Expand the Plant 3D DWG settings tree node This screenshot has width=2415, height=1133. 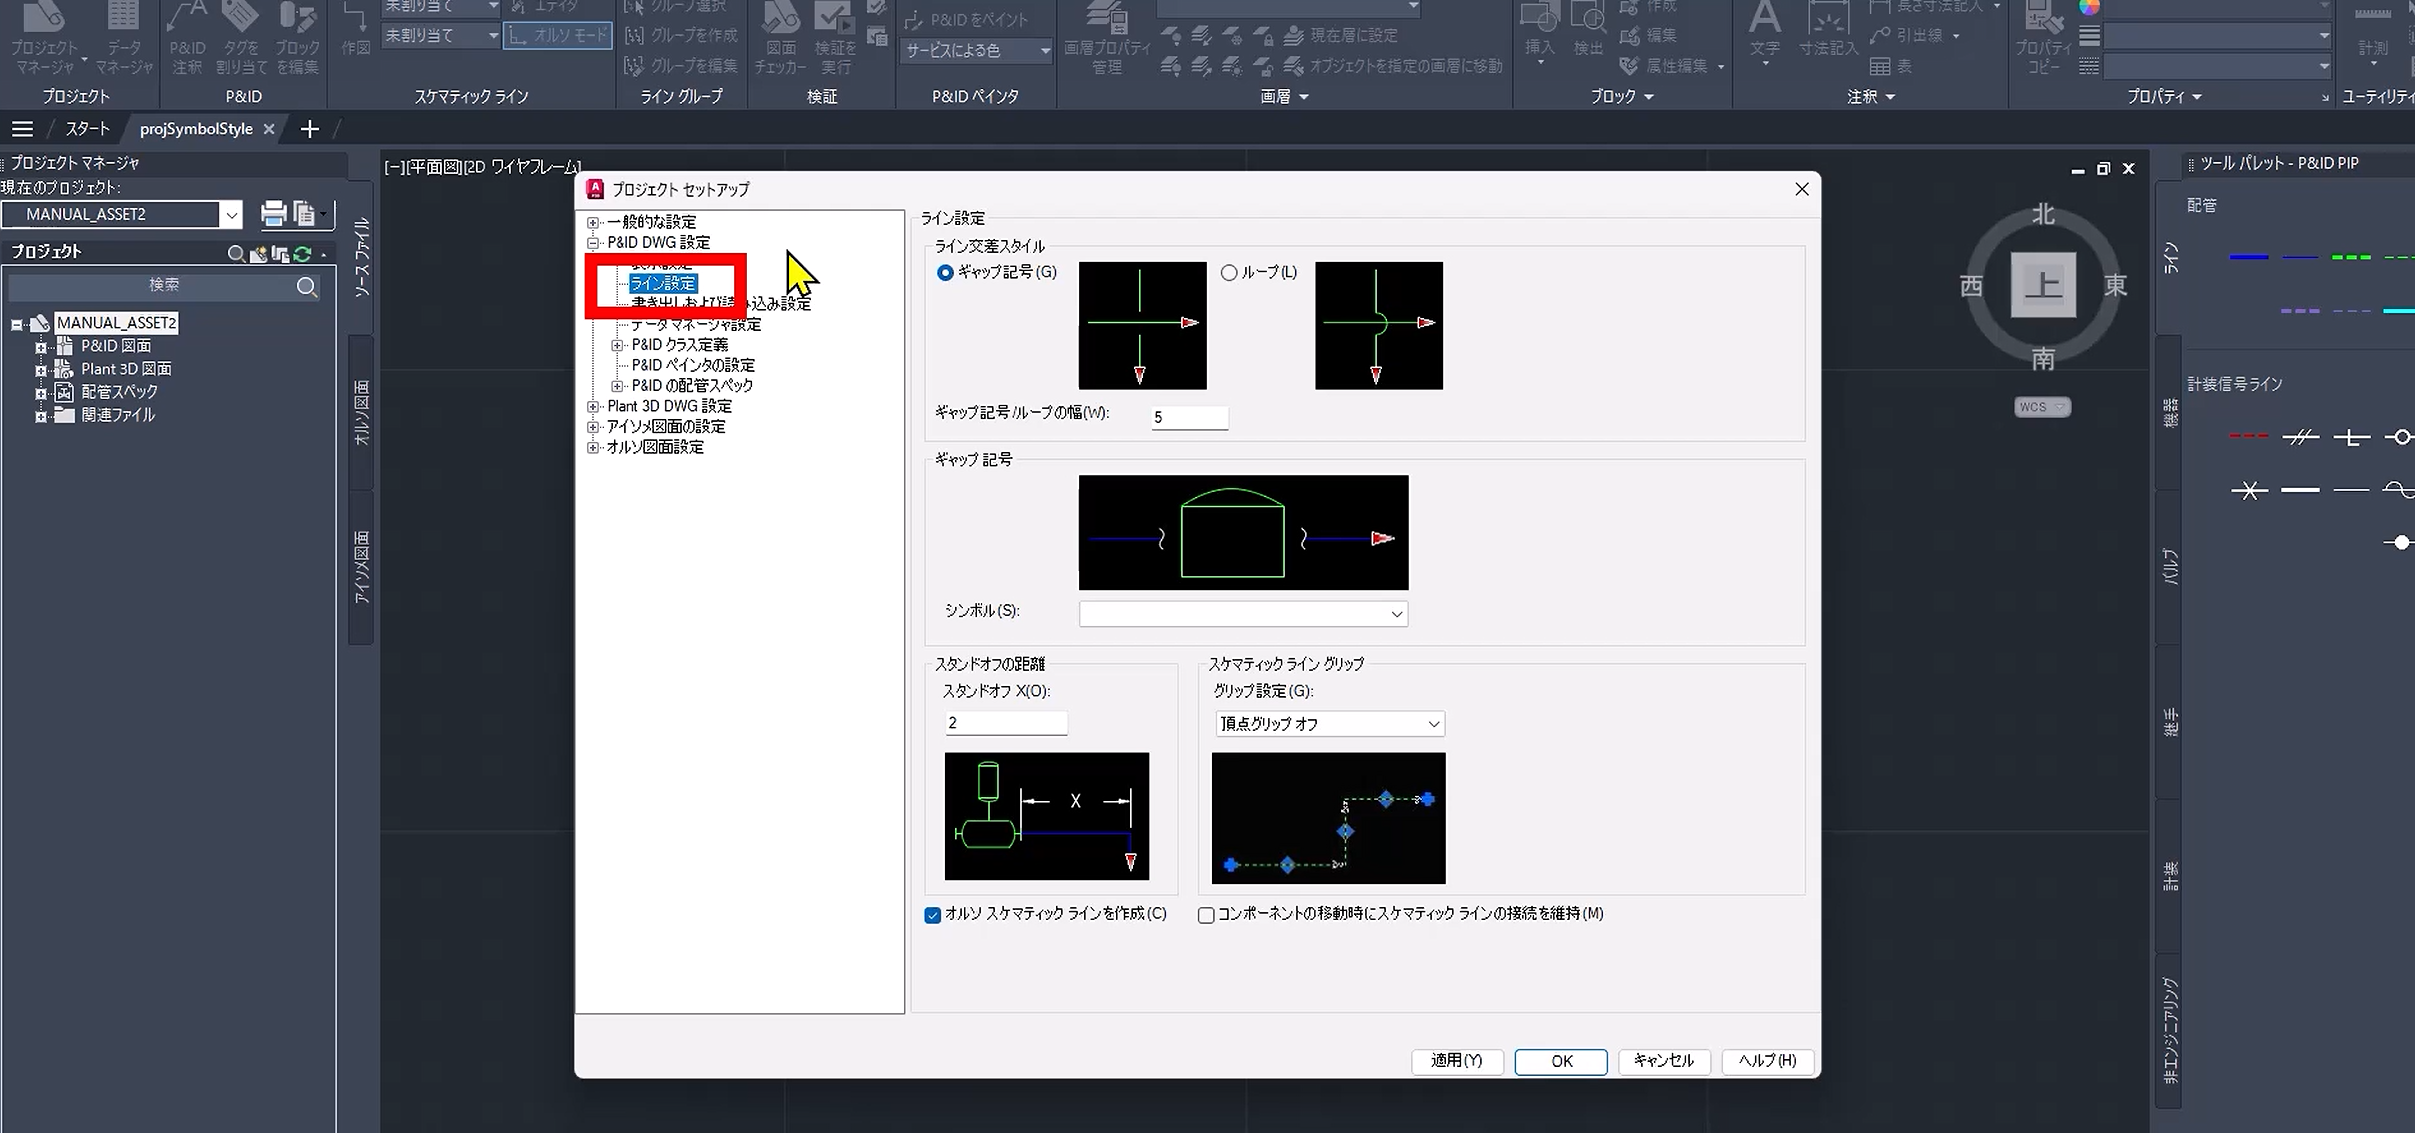pyautogui.click(x=593, y=406)
